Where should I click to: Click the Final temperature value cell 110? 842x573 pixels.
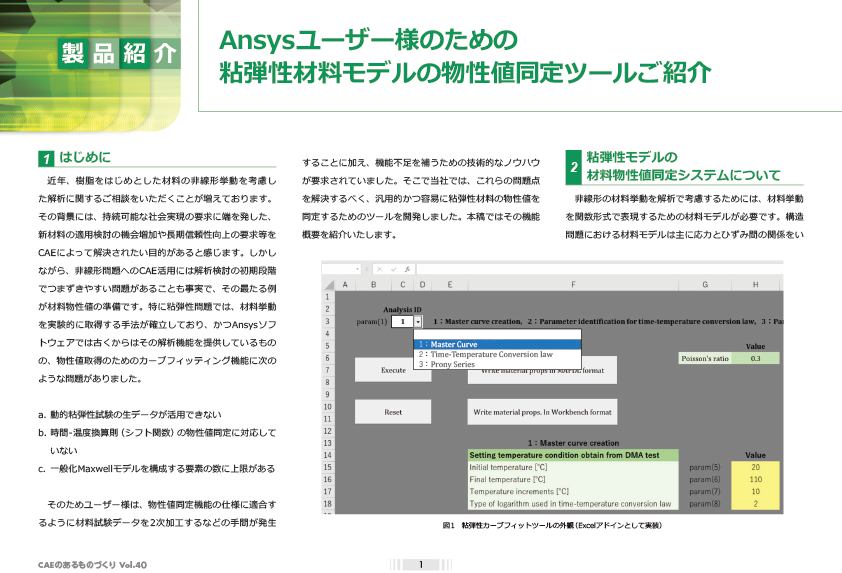click(756, 479)
